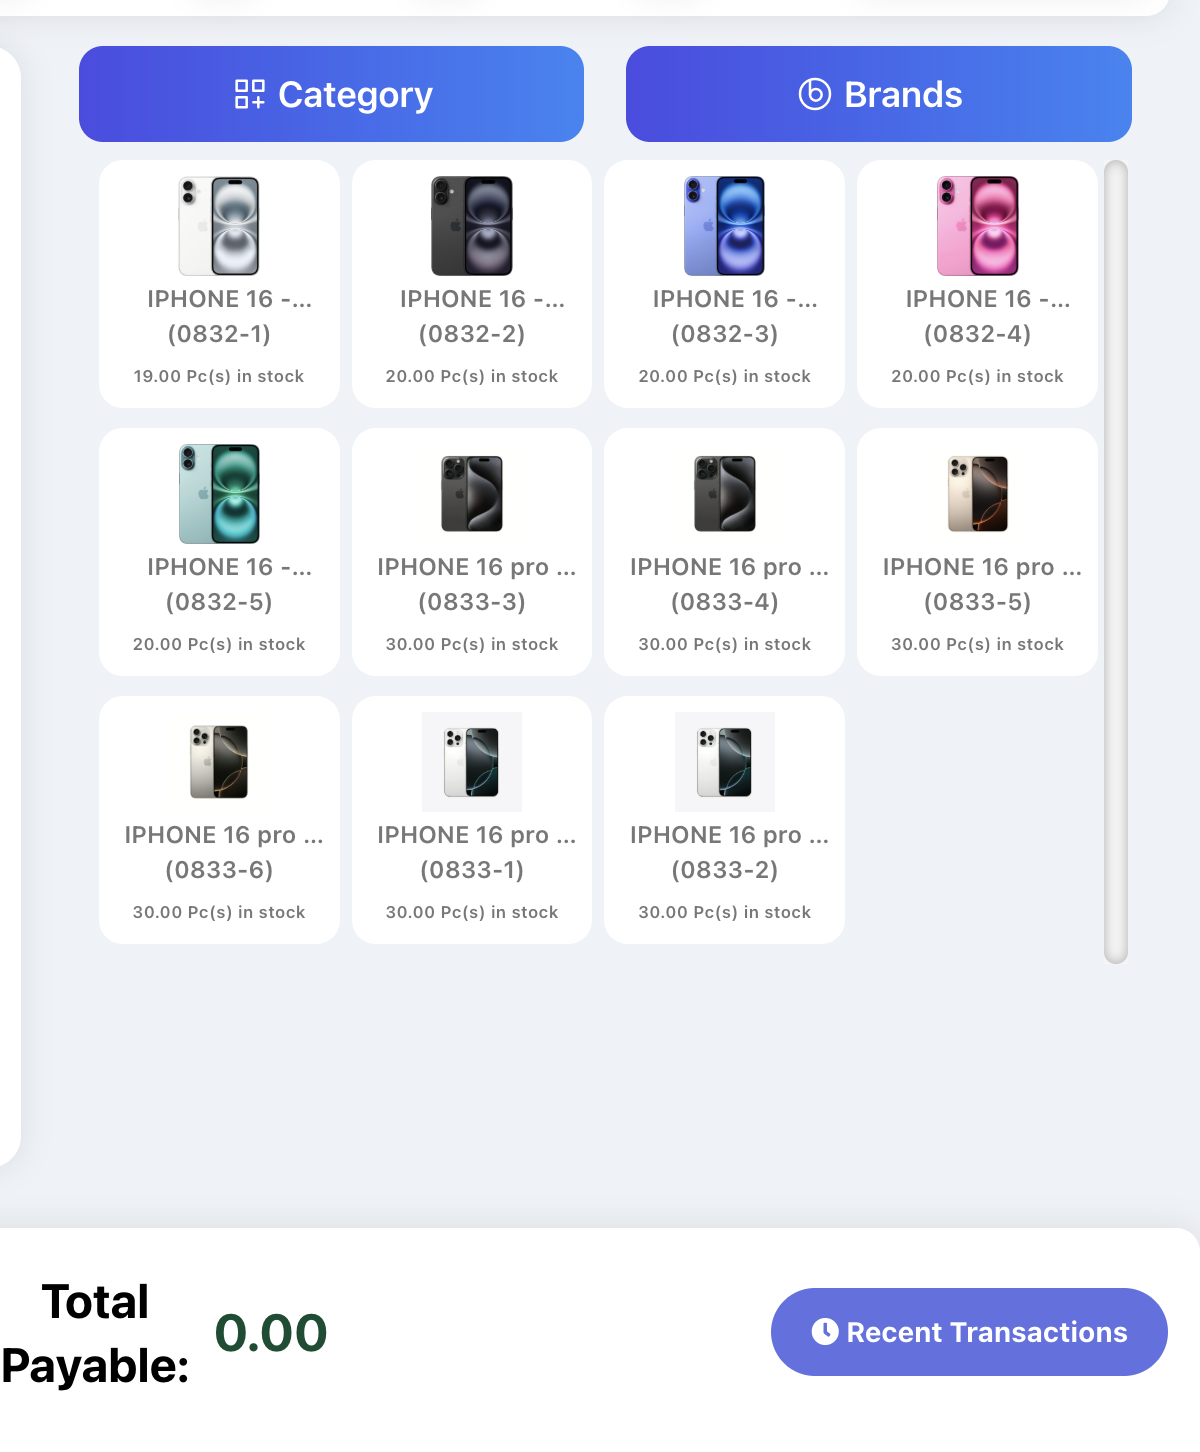Add iPhone 16 pro (0833-3) product image
Image resolution: width=1200 pixels, height=1452 pixels.
click(472, 494)
